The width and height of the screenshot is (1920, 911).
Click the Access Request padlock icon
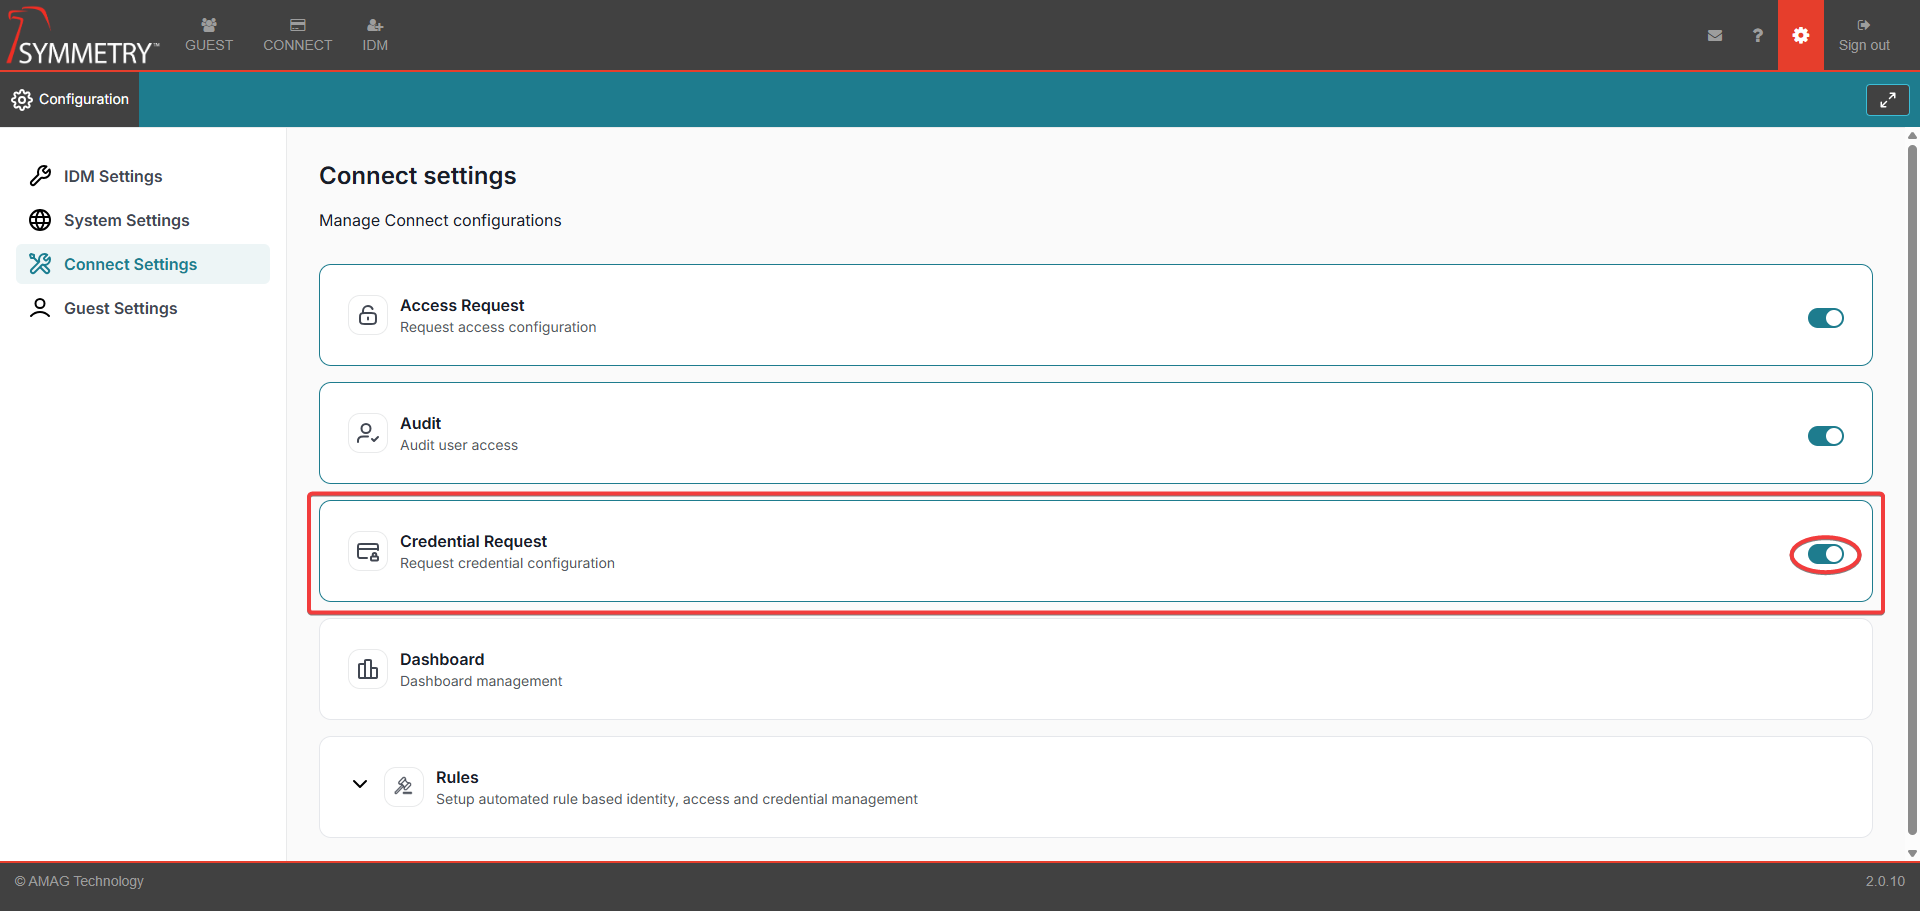(x=368, y=315)
